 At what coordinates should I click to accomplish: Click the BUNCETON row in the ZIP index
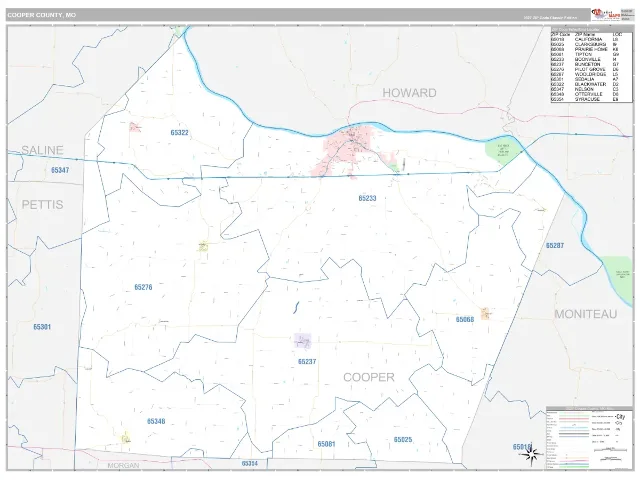point(585,64)
